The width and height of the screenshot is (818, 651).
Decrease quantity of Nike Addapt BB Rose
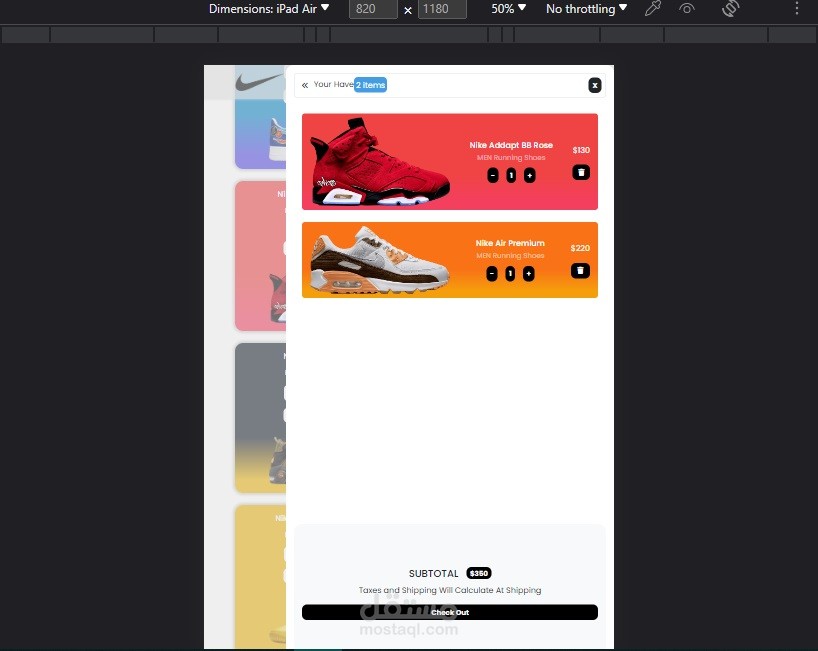(x=493, y=176)
